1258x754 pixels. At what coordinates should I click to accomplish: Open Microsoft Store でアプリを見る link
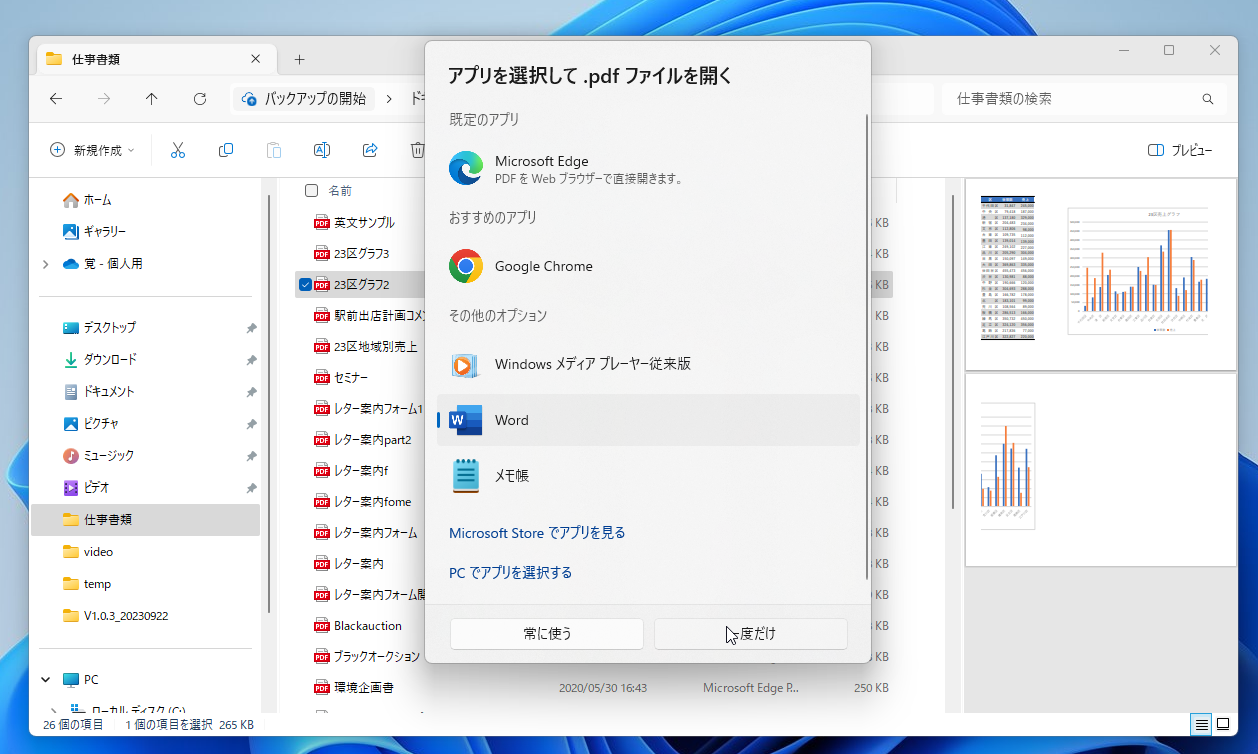click(x=537, y=533)
